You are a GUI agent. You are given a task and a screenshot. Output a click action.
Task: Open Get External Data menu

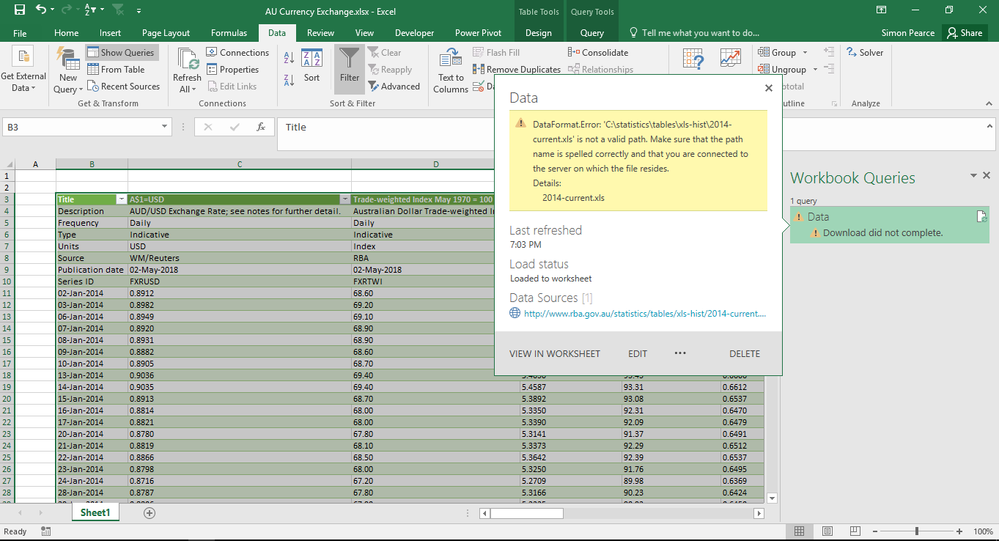[x=24, y=70]
